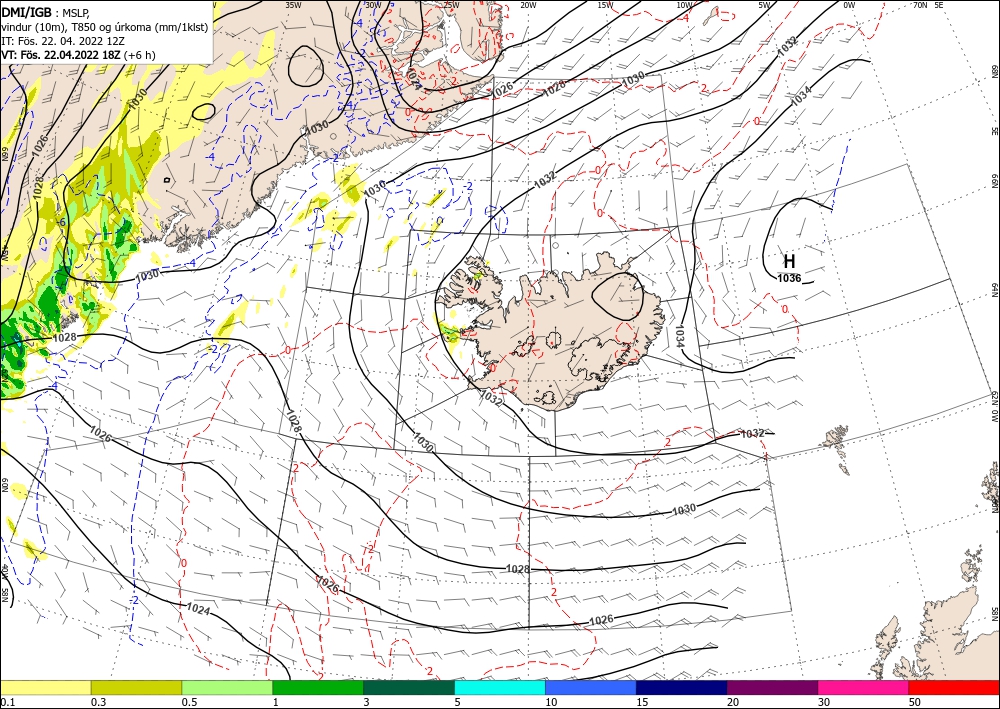1000x709 pixels.
Task: Click the purple 20–30 mm legend swatch
Action: point(772,687)
